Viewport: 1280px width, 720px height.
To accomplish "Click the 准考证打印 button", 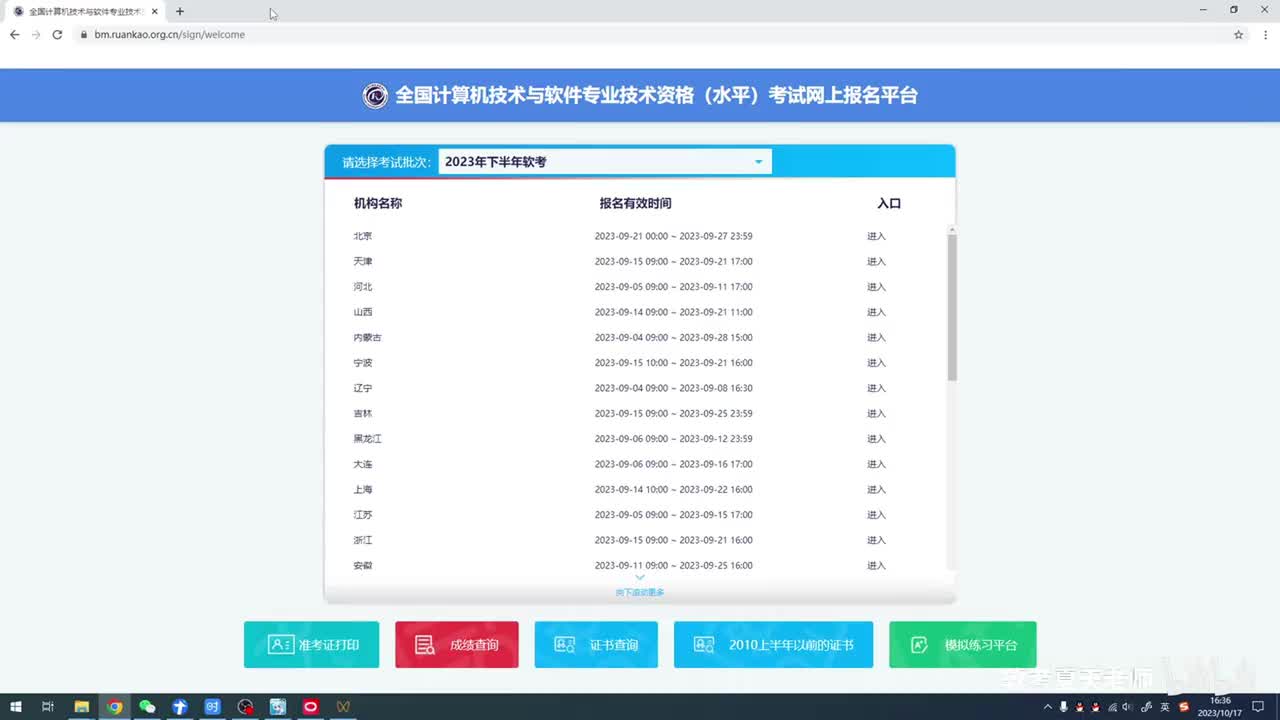I will click(311, 645).
